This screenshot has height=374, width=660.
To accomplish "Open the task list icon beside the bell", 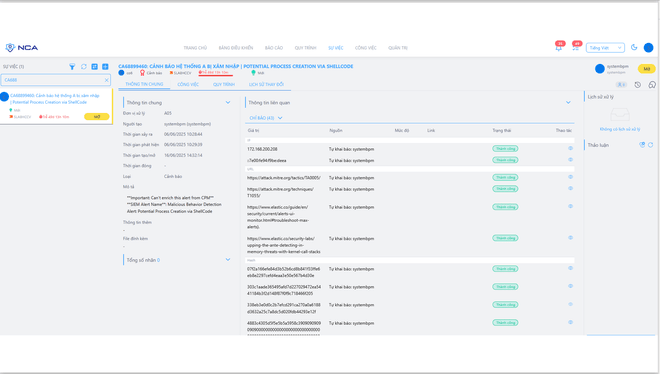I will coord(575,48).
